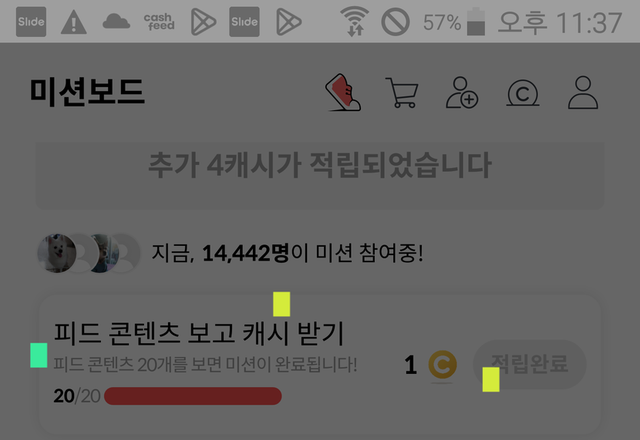
Task: Tap the battery indicator icon
Action: (x=476, y=21)
